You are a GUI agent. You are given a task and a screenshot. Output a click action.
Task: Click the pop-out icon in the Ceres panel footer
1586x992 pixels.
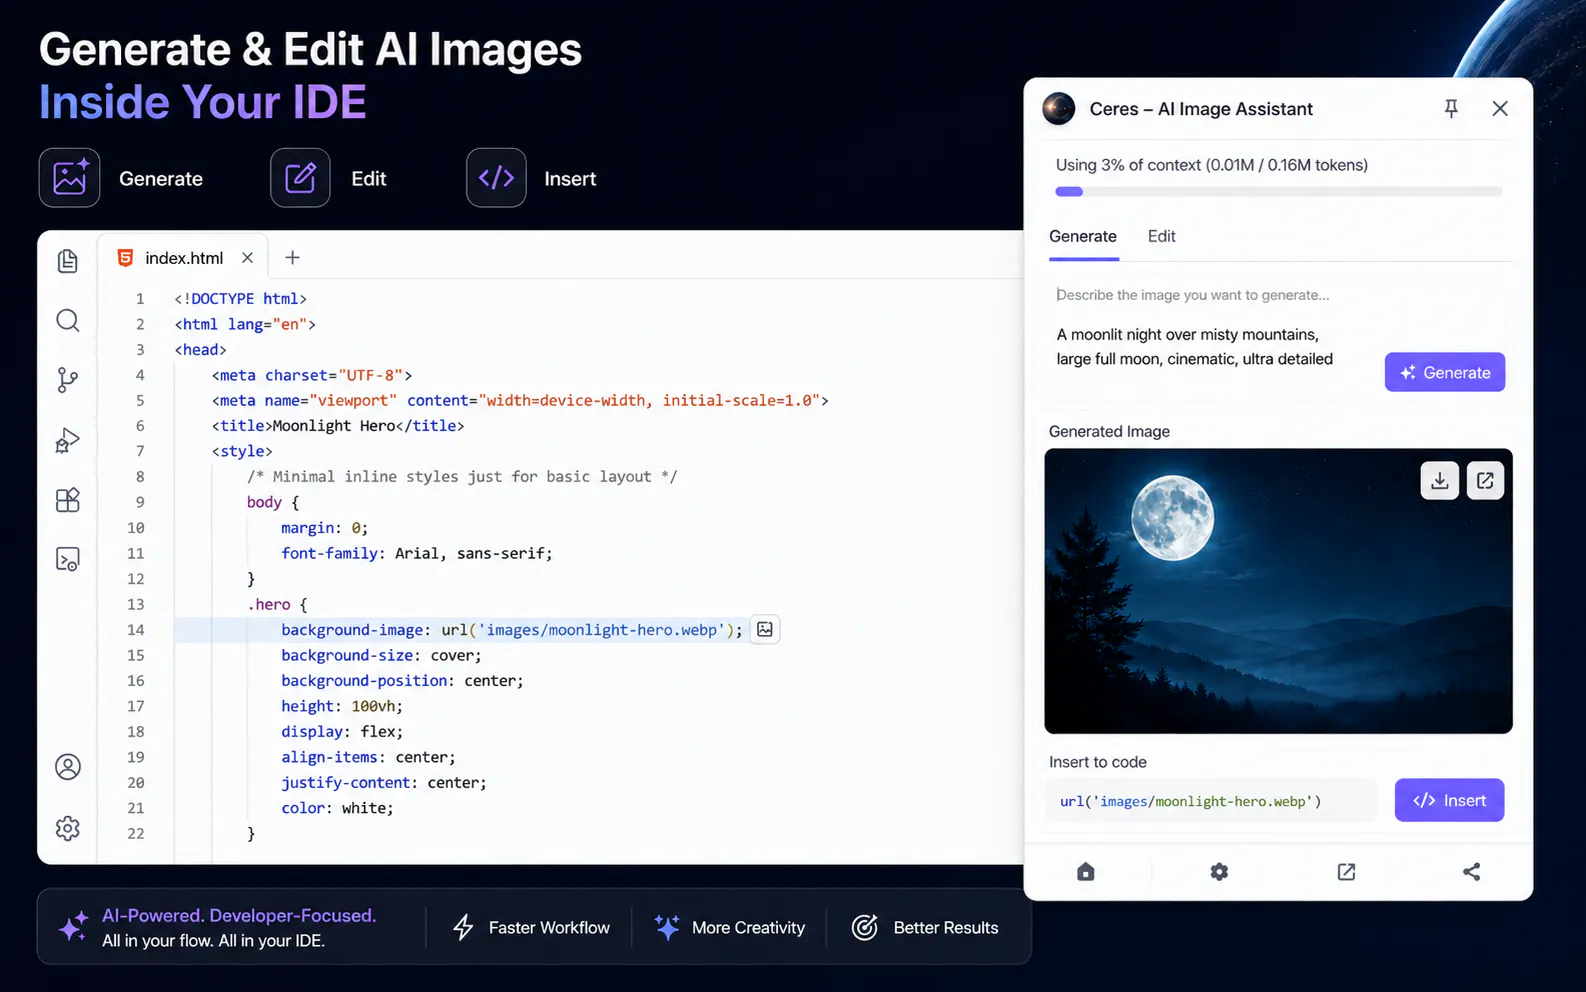(1347, 872)
